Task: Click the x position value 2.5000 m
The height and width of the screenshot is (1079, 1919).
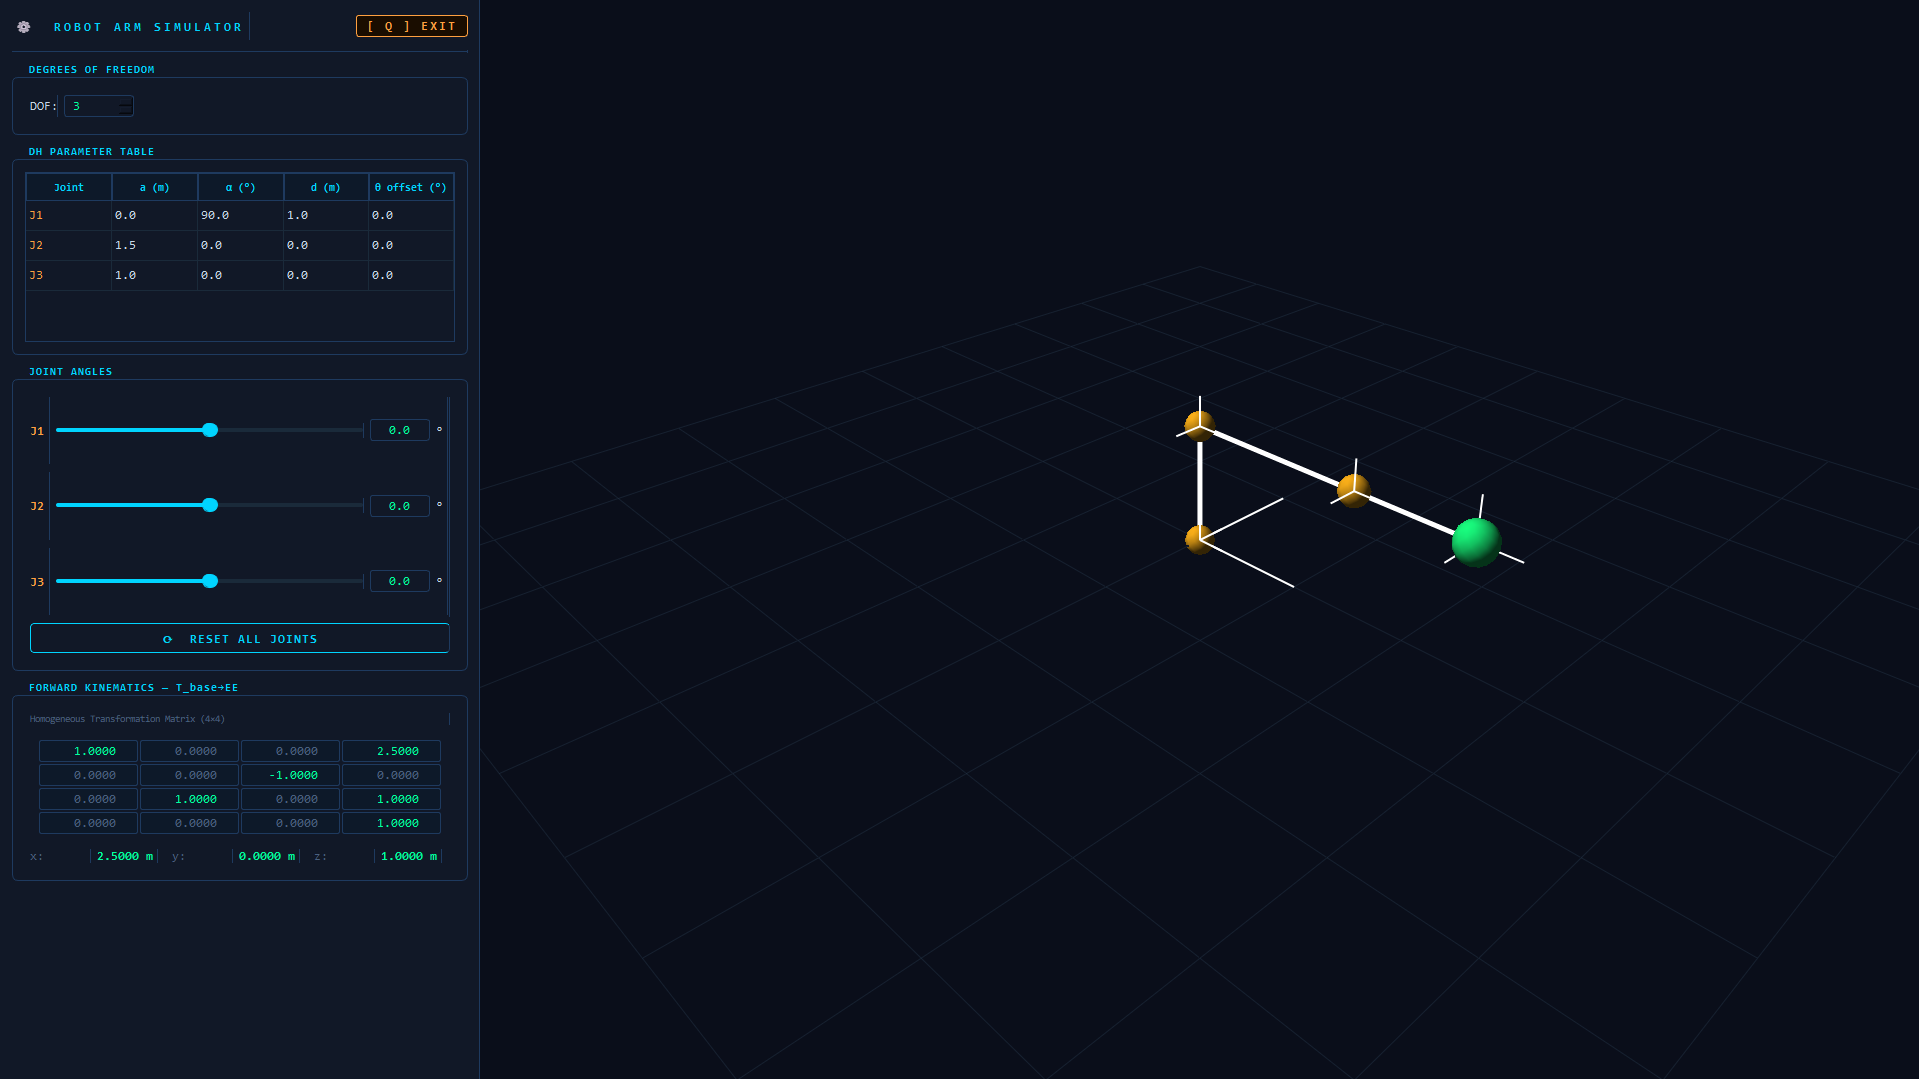Action: click(124, 856)
